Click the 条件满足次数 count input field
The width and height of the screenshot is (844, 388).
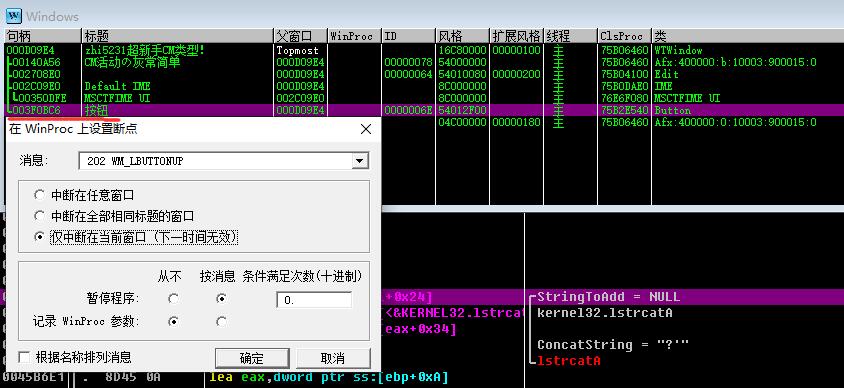pos(314,300)
